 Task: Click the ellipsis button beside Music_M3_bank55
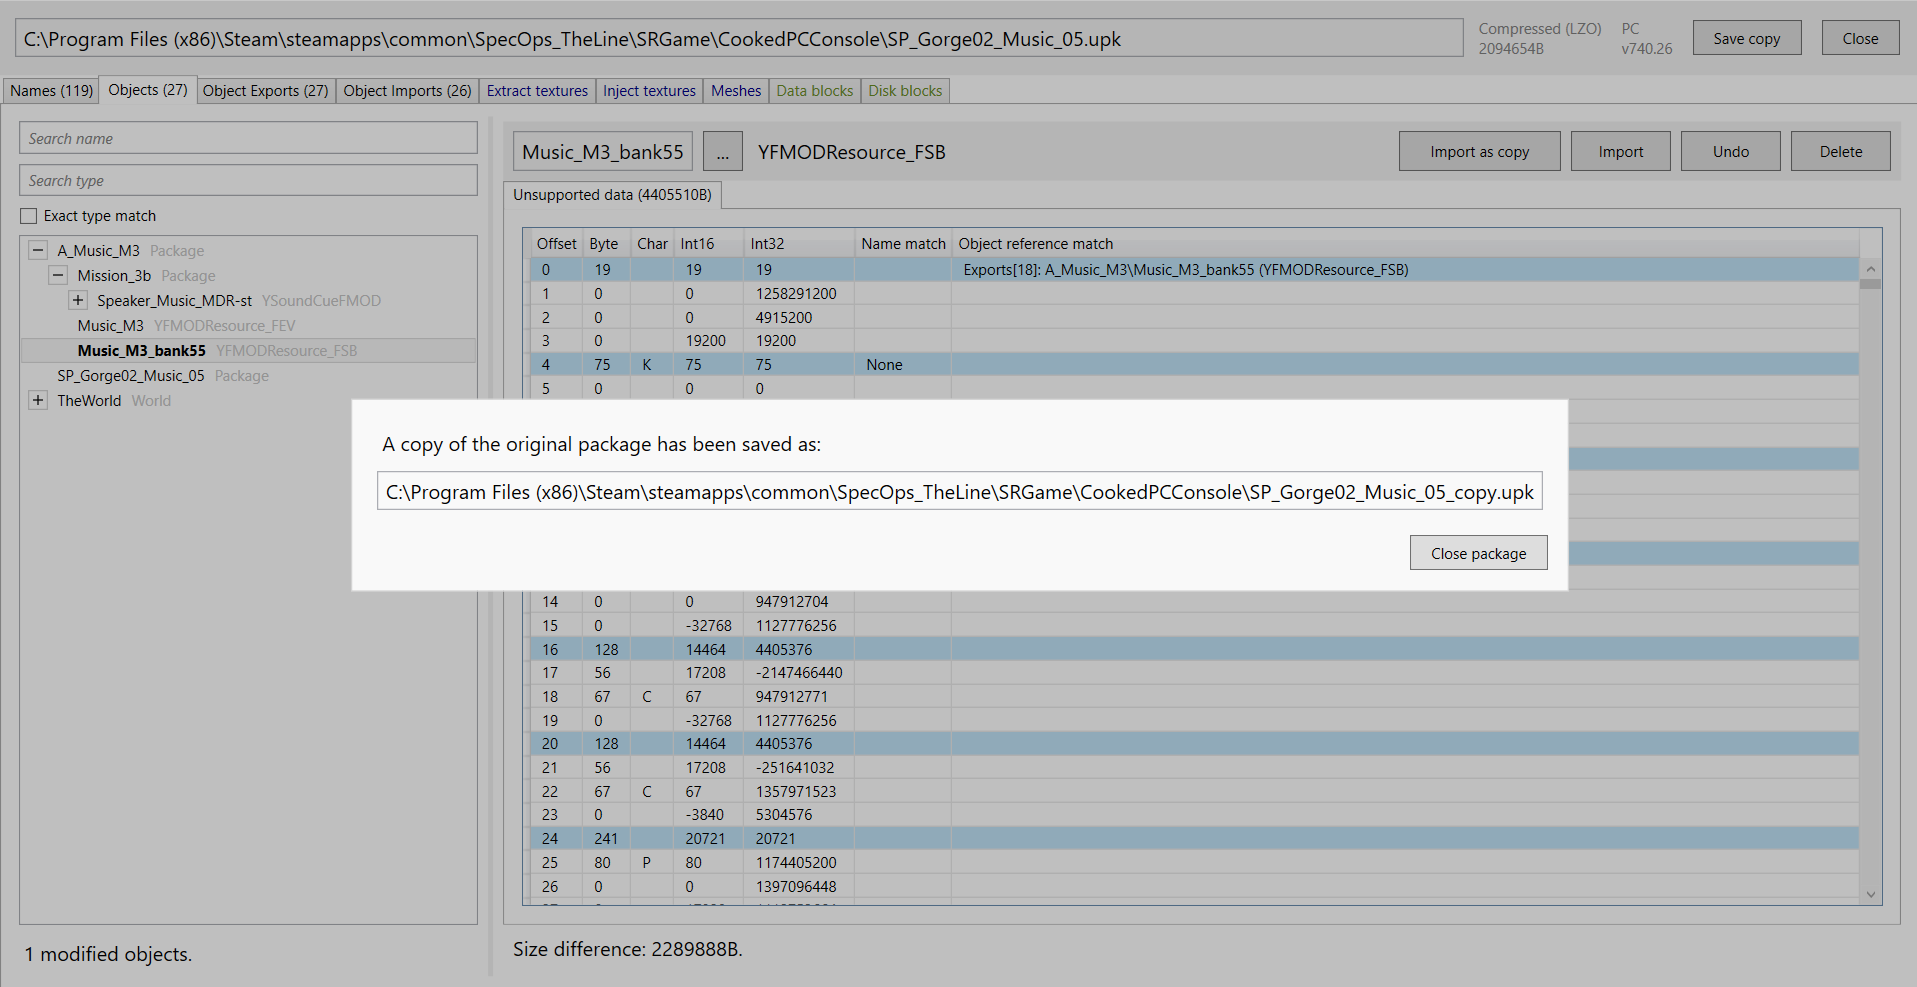point(722,152)
